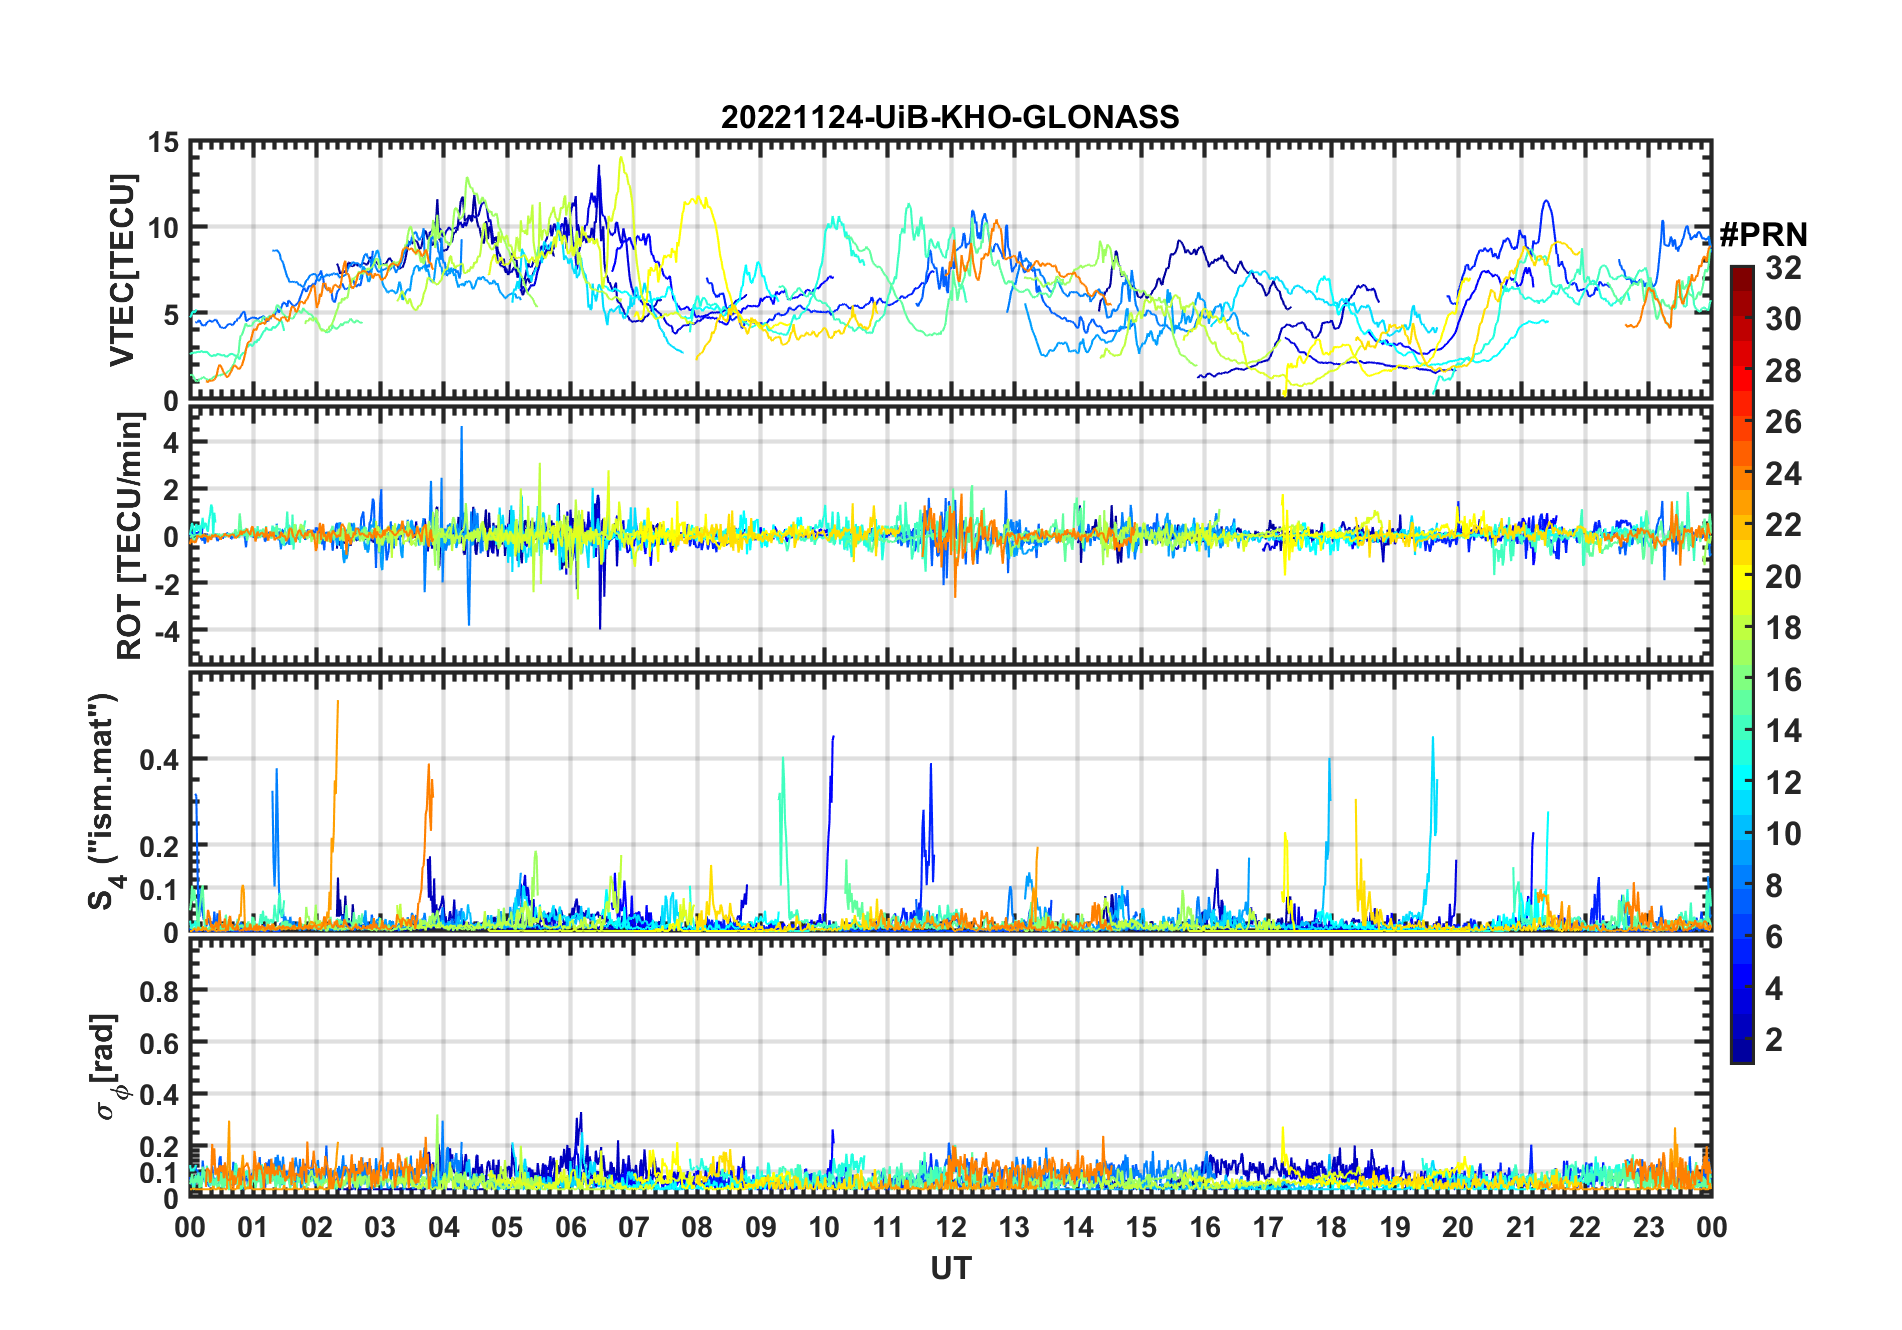Click the 12 tick on the UT axis

coord(951,1227)
